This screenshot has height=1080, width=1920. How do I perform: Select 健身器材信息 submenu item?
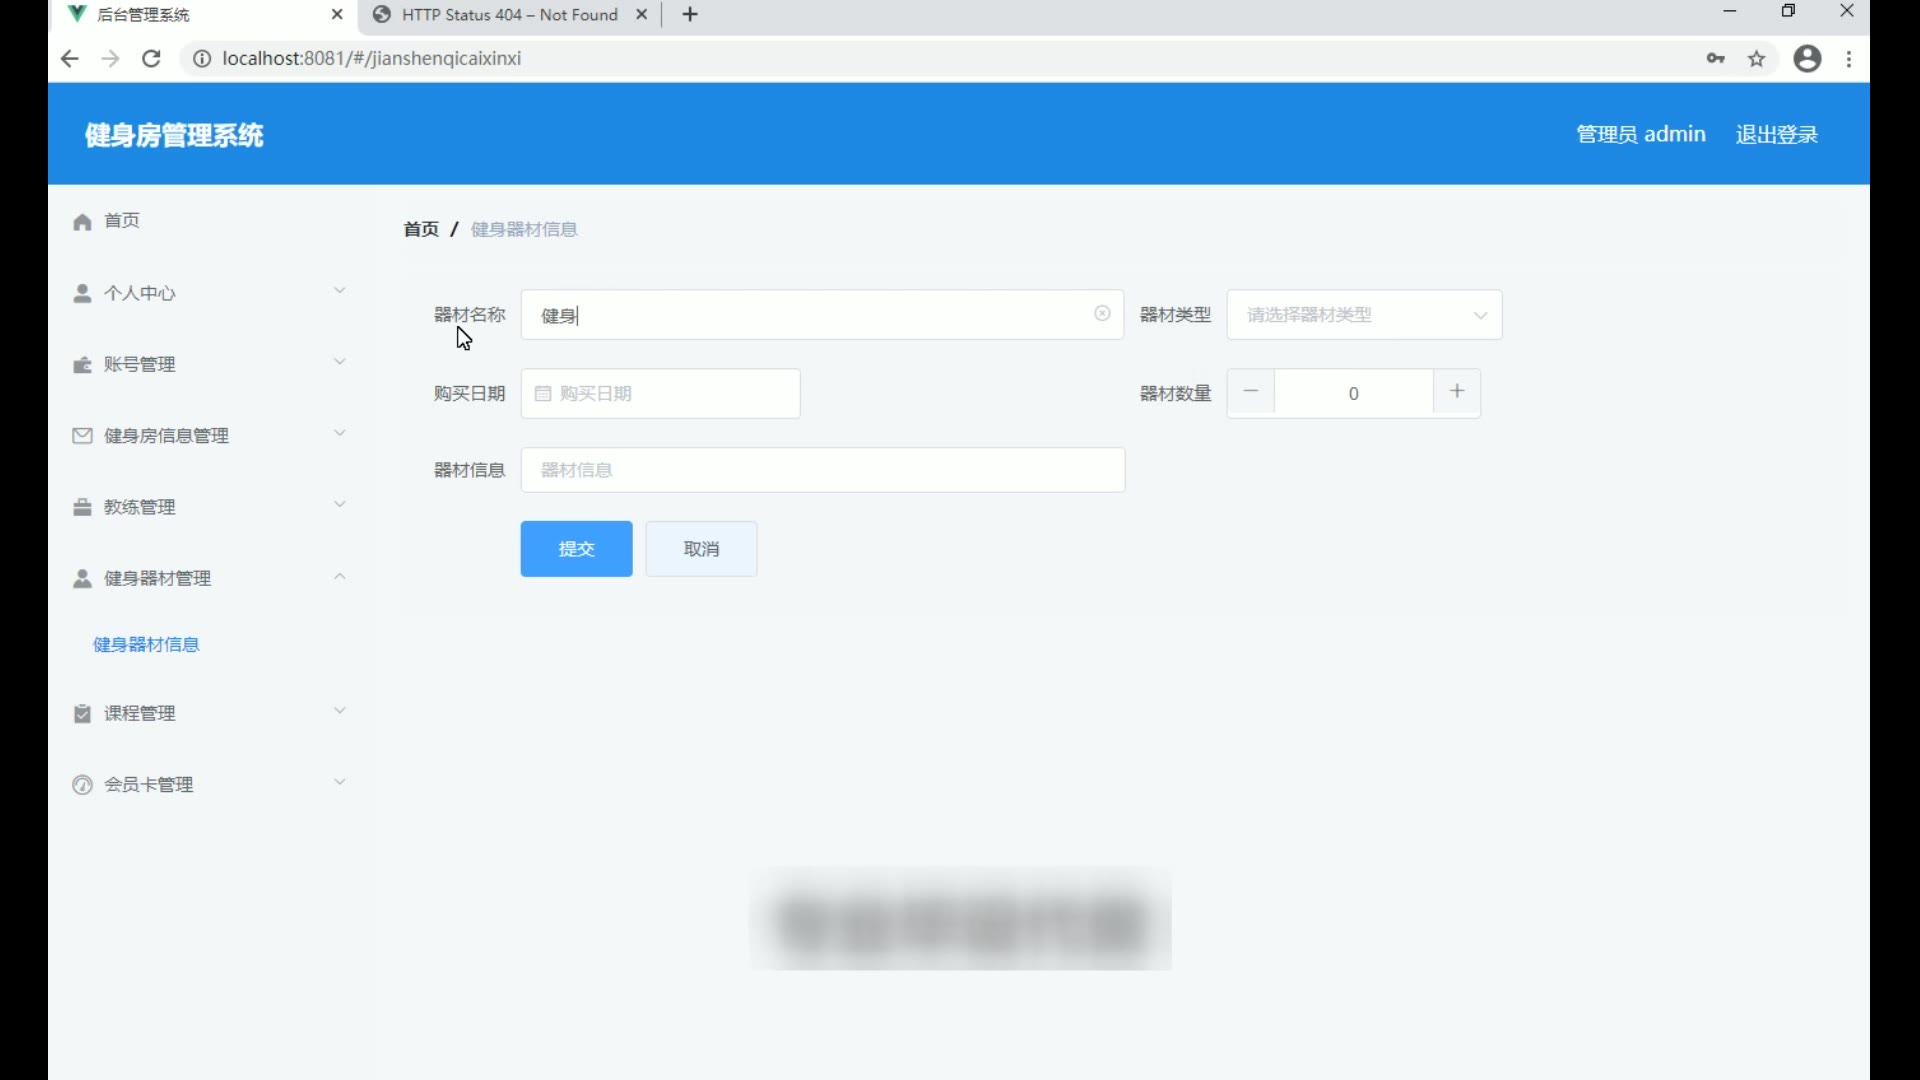(x=146, y=645)
